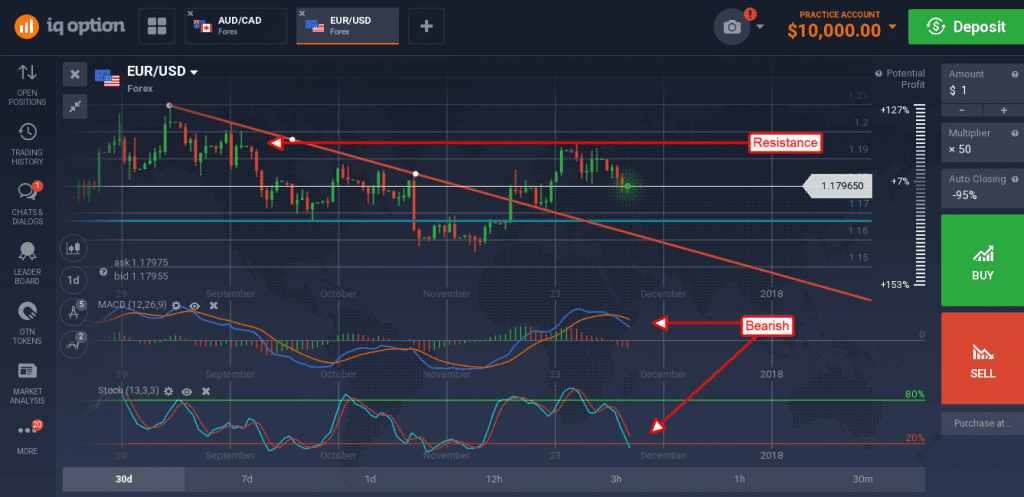1024x497 pixels.
Task: Decrease the amount with minus button
Action: [x=961, y=110]
